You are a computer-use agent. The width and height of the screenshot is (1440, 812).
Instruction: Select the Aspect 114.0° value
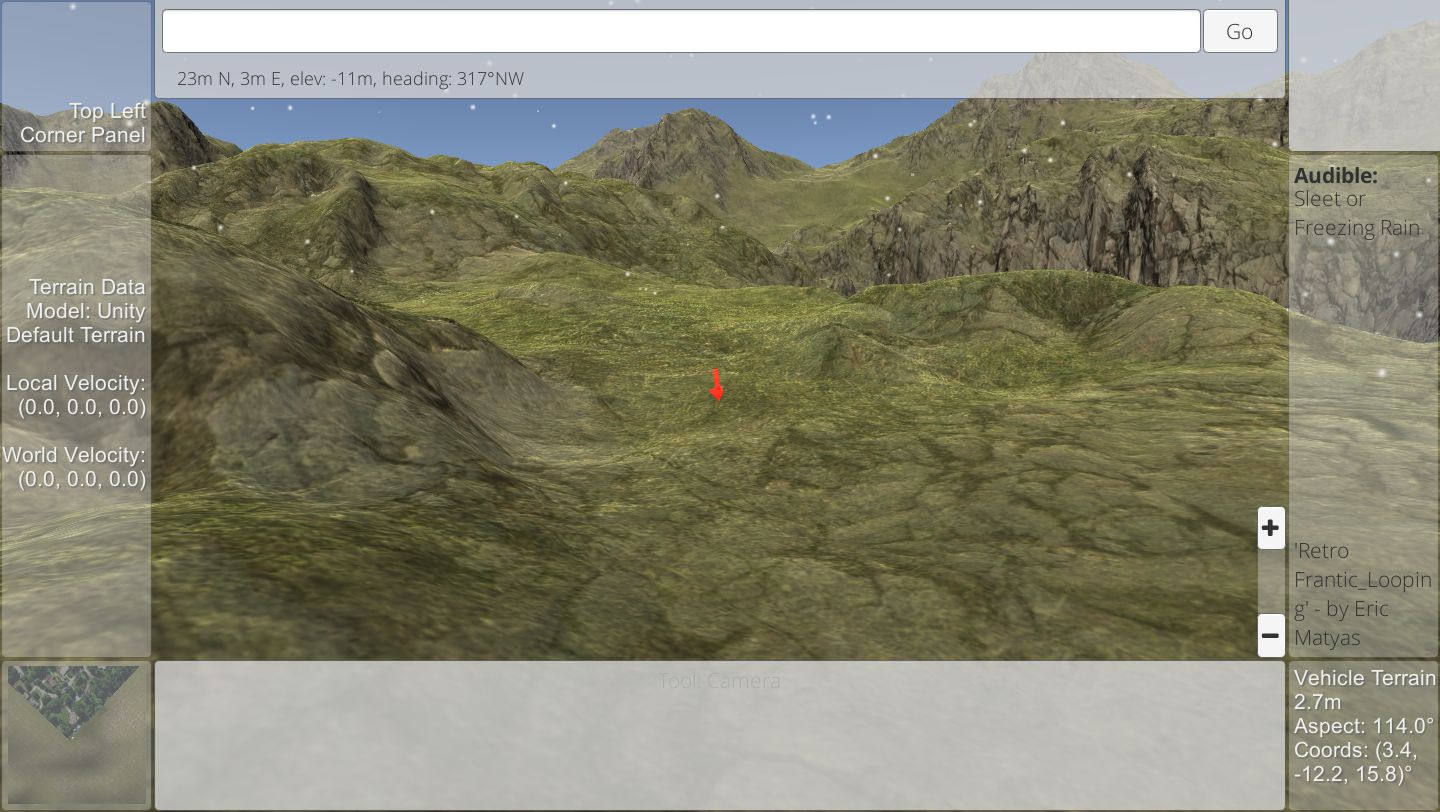(1357, 726)
